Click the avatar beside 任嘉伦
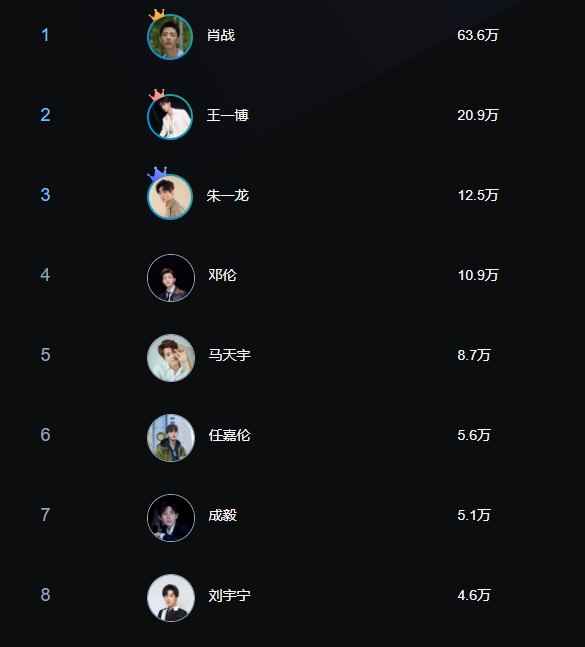The image size is (585, 647). [x=171, y=438]
